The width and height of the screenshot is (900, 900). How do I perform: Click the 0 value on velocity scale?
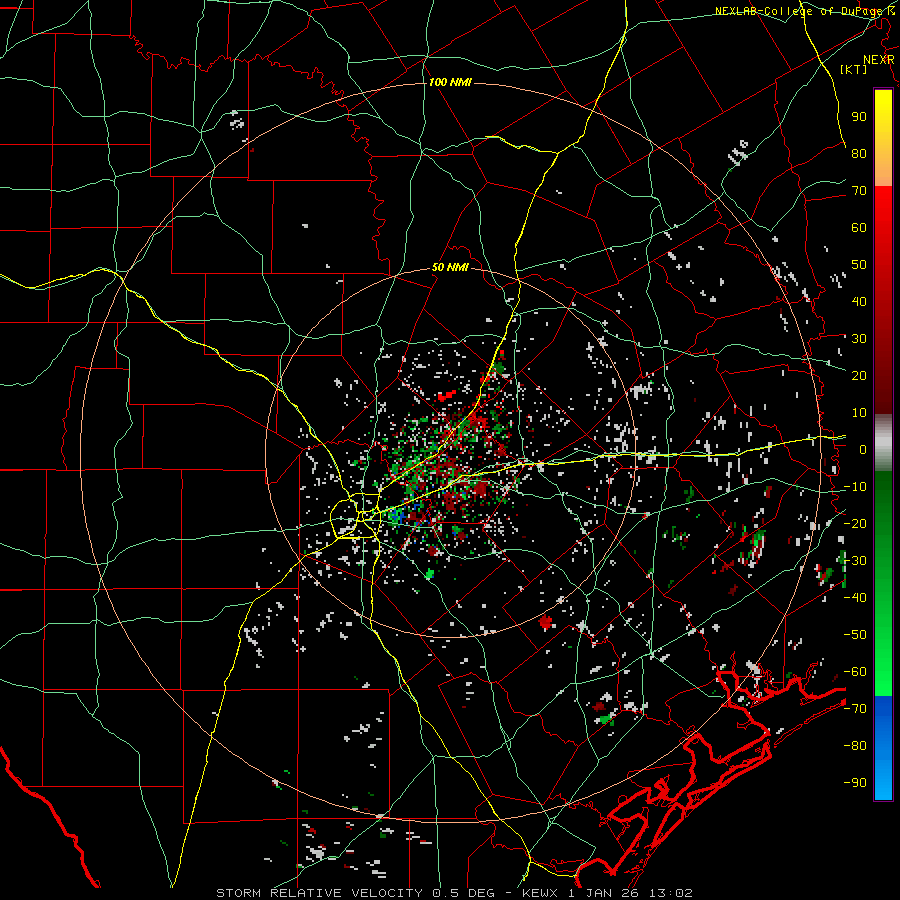pyautogui.click(x=863, y=449)
